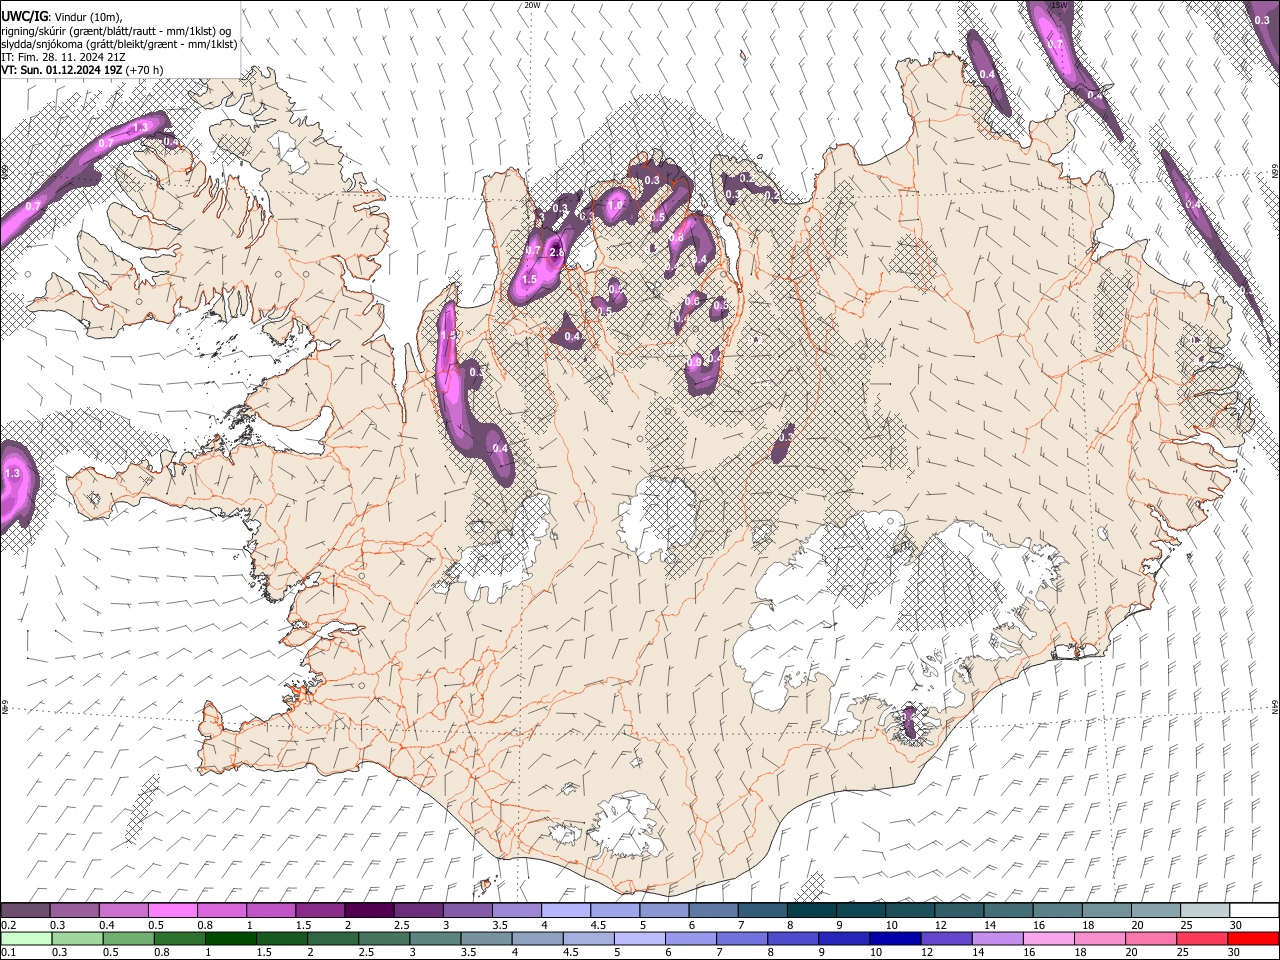This screenshot has height=960, width=1280.
Task: Pick the blue rain-scale swatch labeled 8
Action: click(x=793, y=938)
